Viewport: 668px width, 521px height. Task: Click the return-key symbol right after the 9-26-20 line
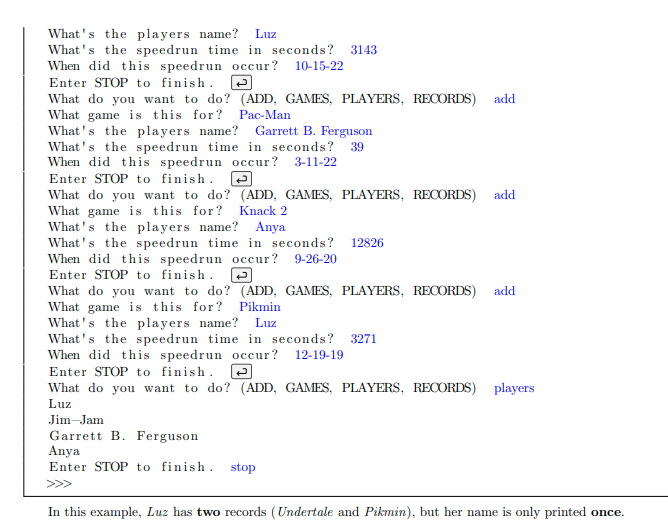[x=241, y=275]
